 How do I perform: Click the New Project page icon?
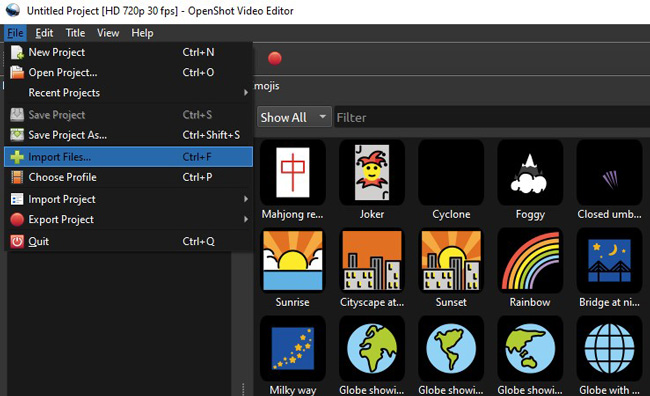pos(17,52)
